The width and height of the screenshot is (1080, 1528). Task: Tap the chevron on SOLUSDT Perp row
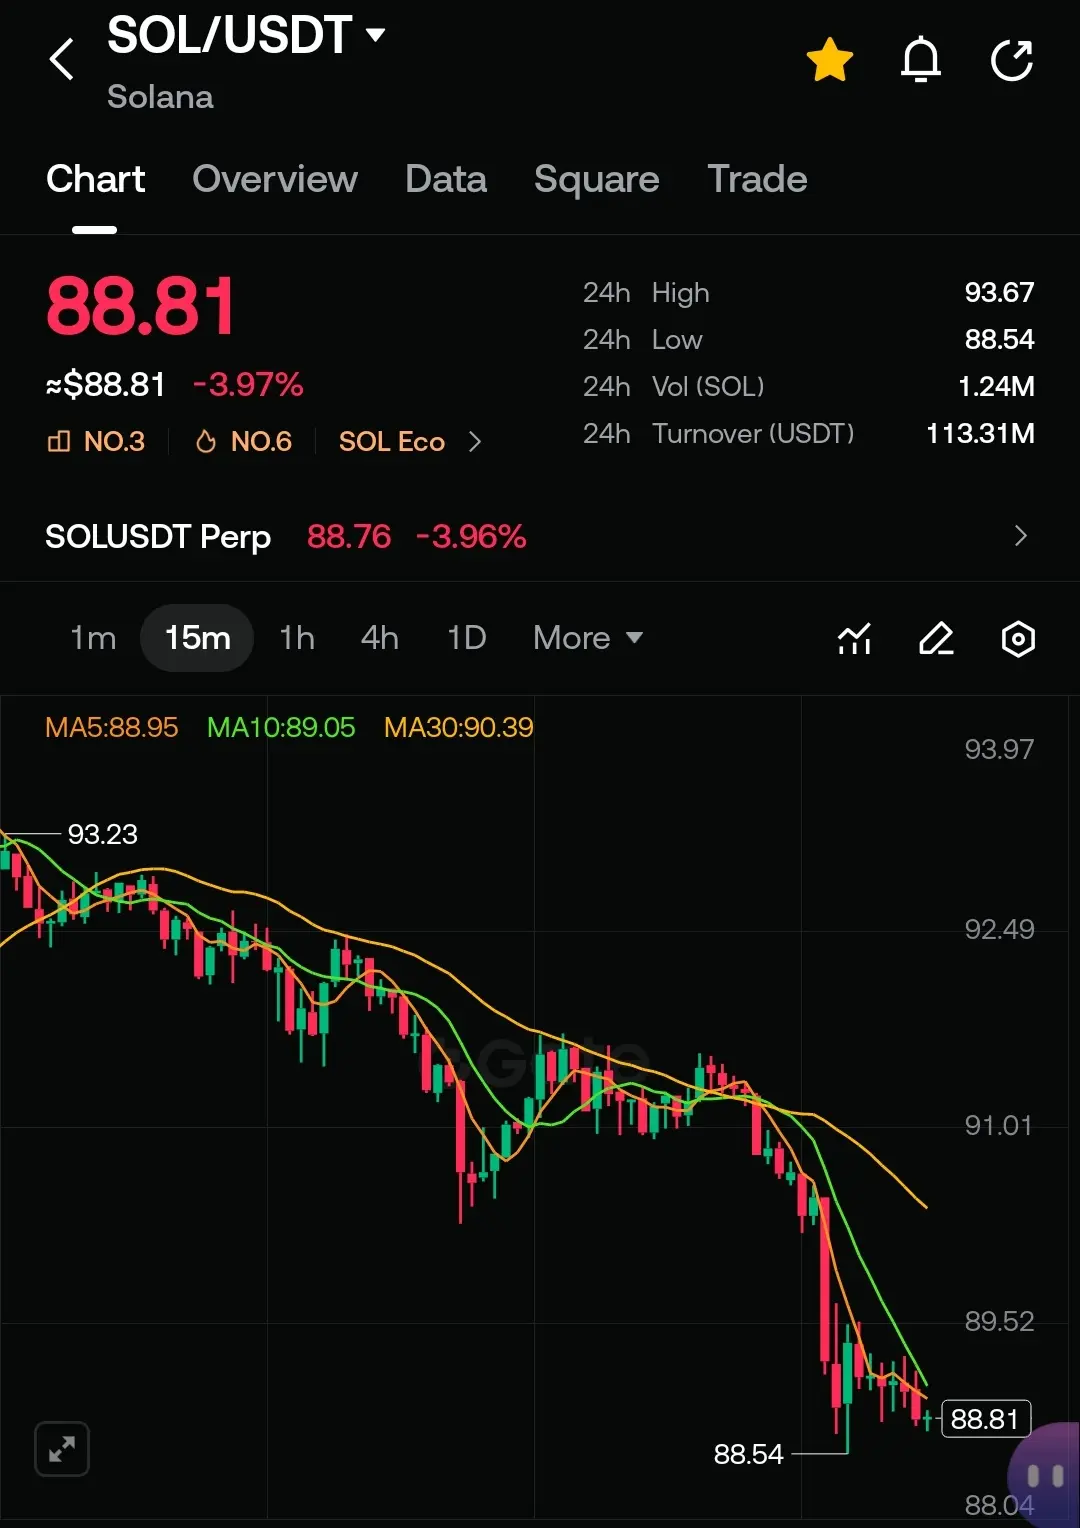1021,536
